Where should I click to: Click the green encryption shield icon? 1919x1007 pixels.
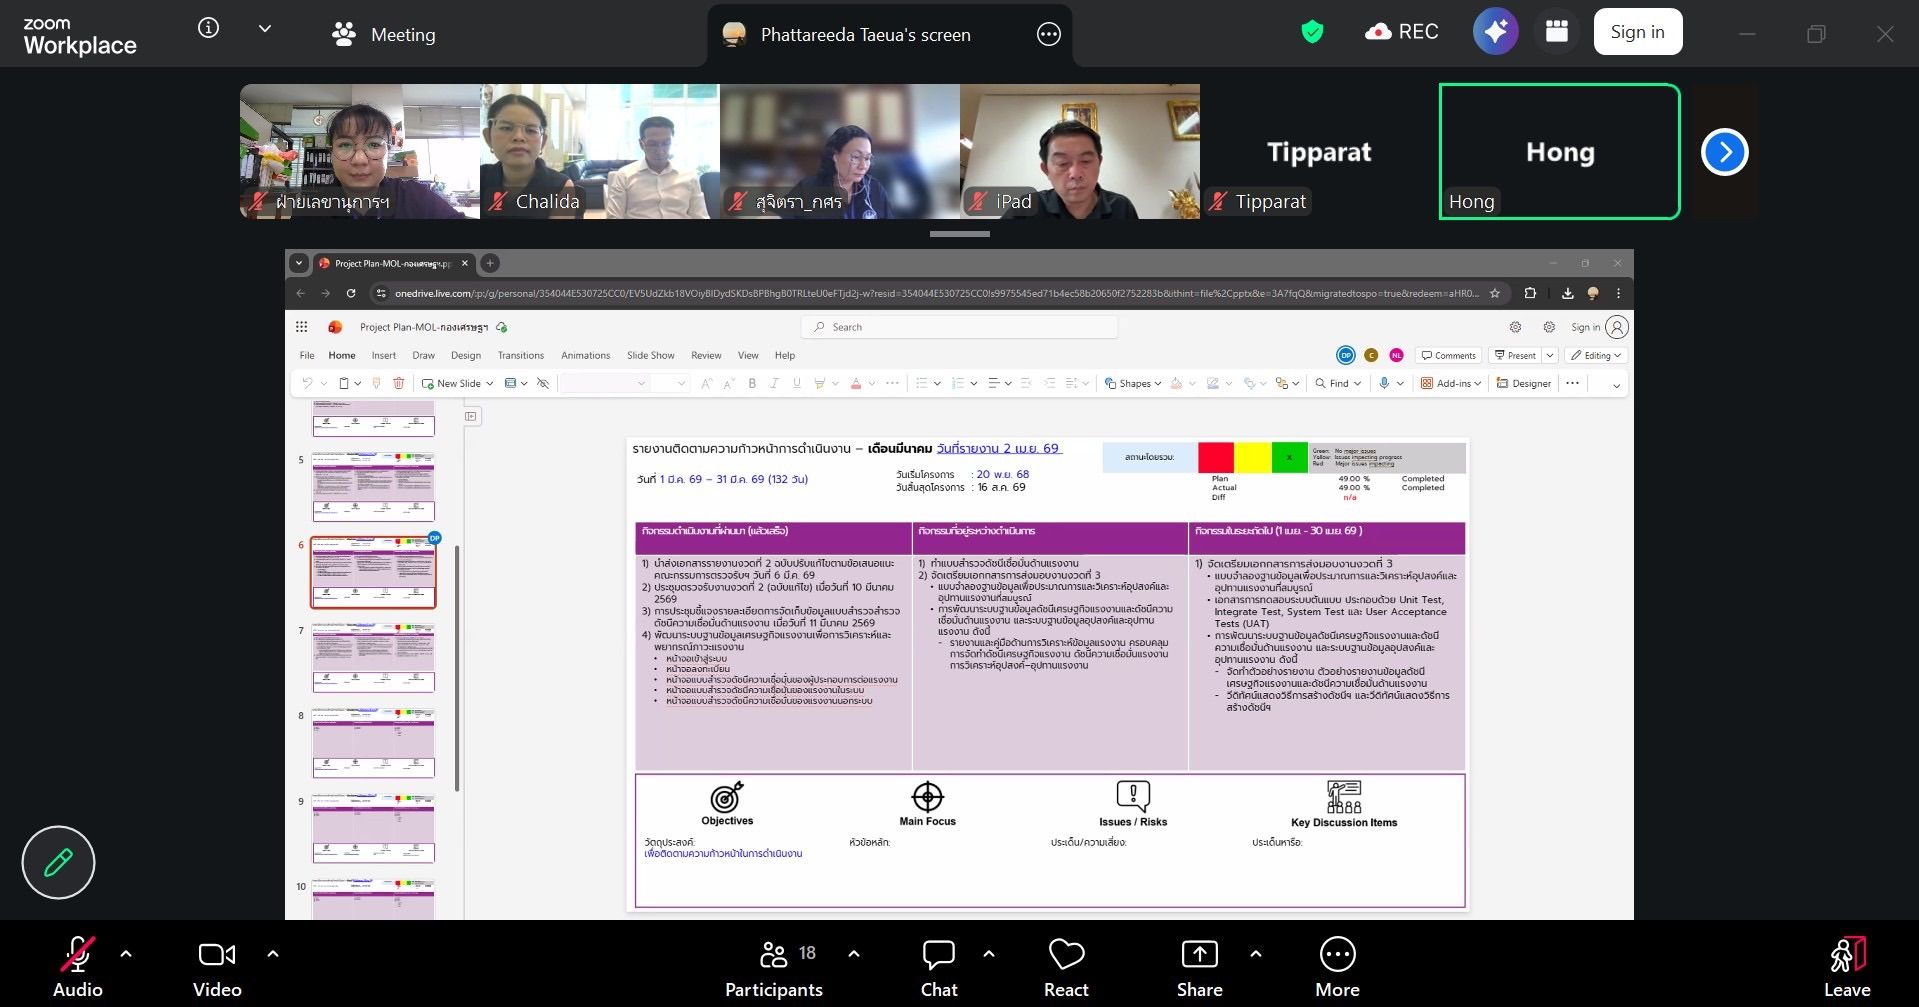coord(1312,32)
